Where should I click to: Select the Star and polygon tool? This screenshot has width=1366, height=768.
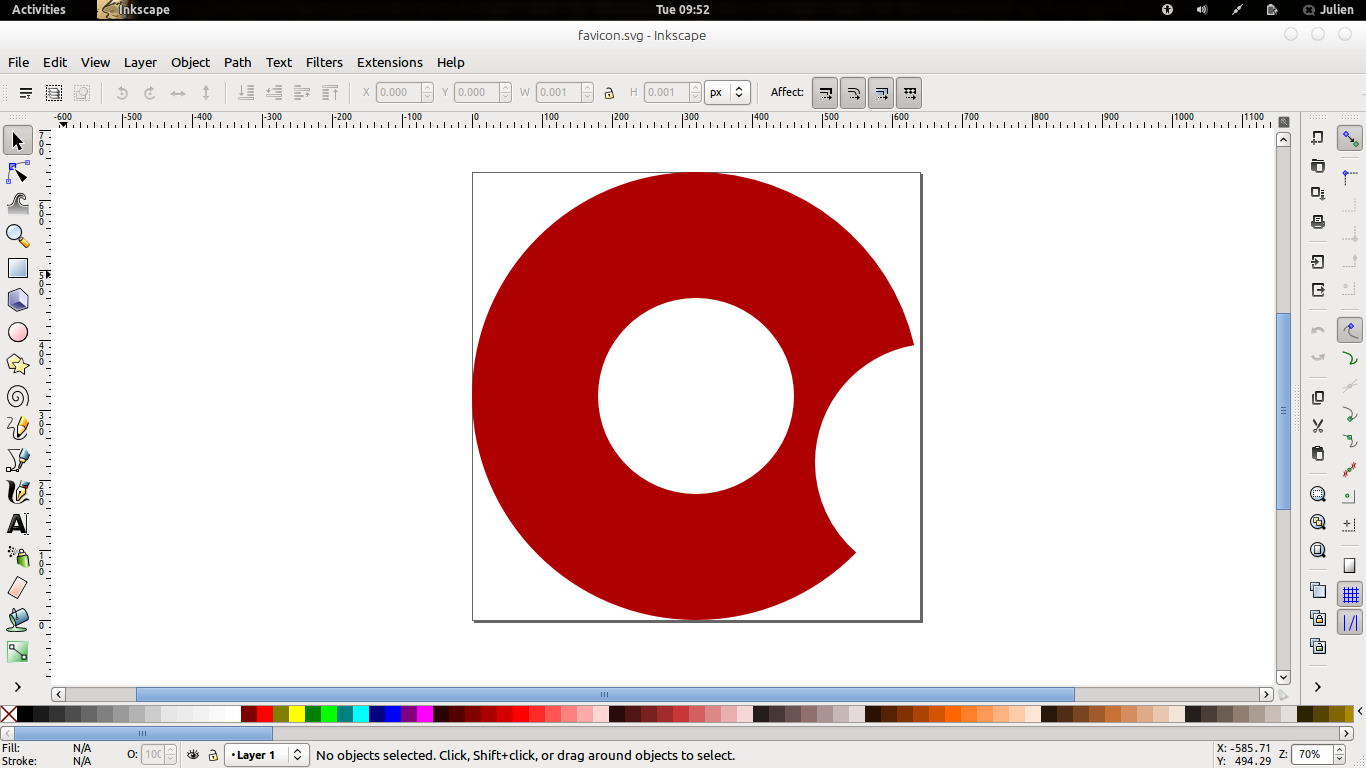pos(17,364)
